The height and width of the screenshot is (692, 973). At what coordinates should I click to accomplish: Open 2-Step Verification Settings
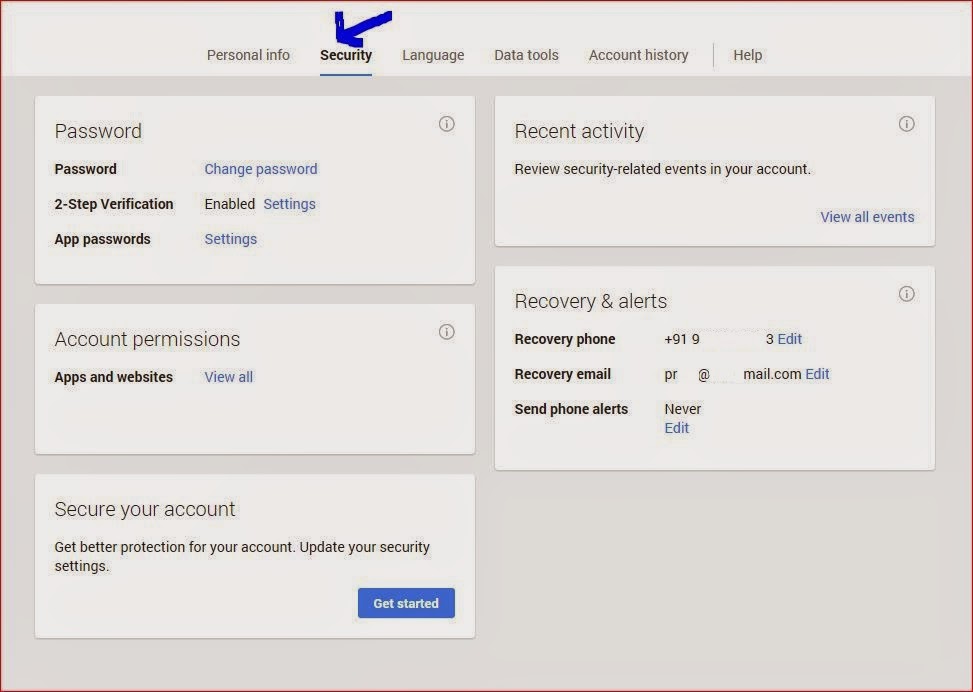pyautogui.click(x=289, y=203)
